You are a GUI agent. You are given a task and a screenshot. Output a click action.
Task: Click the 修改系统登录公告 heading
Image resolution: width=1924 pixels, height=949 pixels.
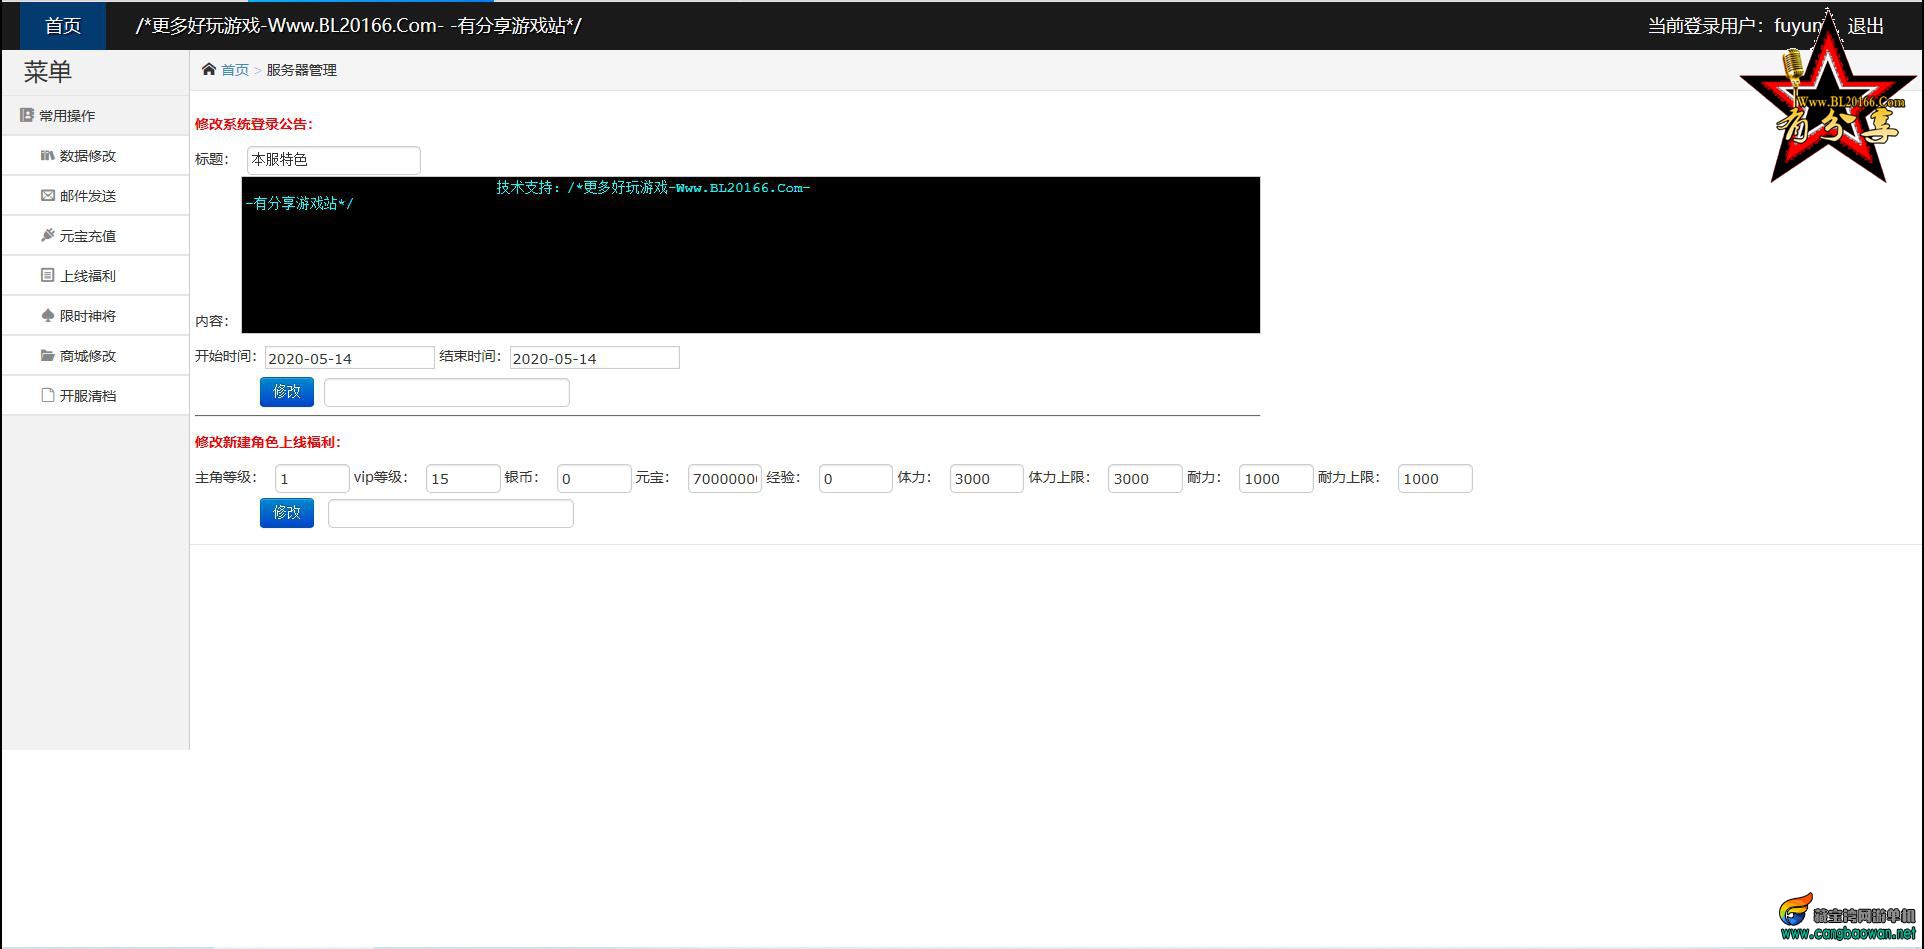254,124
